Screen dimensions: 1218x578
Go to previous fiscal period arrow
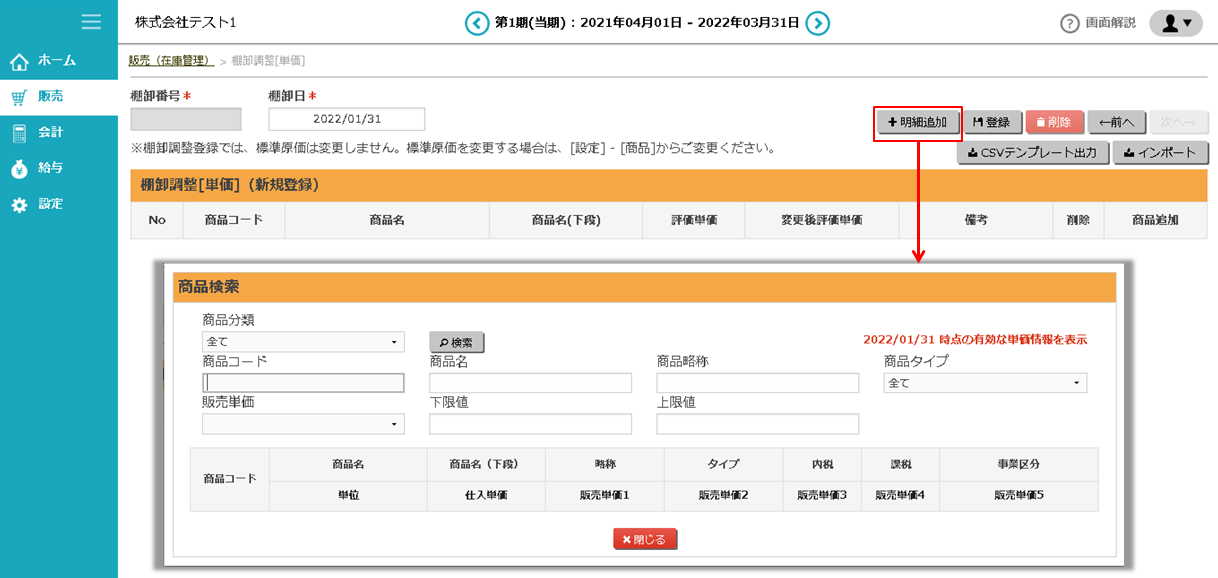point(477,22)
